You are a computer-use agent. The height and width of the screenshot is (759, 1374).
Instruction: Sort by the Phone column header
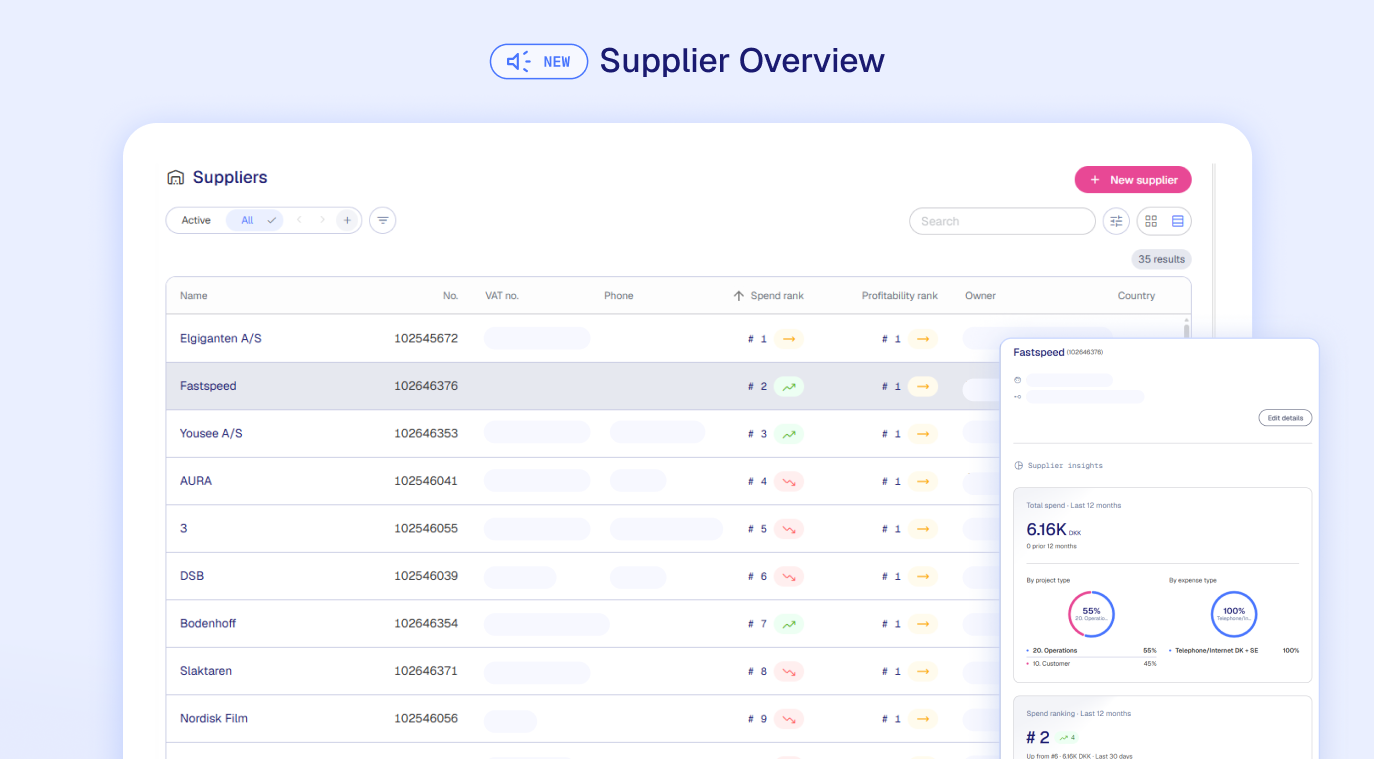(619, 296)
